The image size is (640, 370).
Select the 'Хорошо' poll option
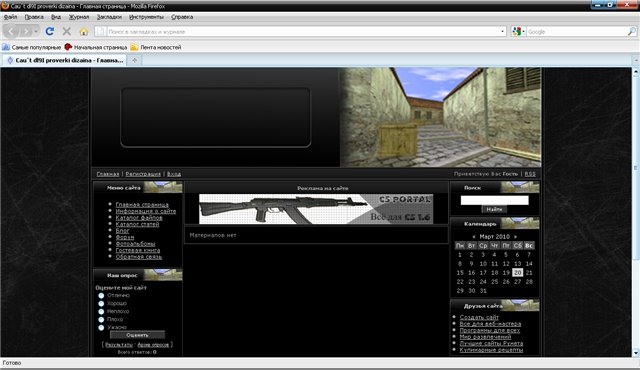pos(101,304)
